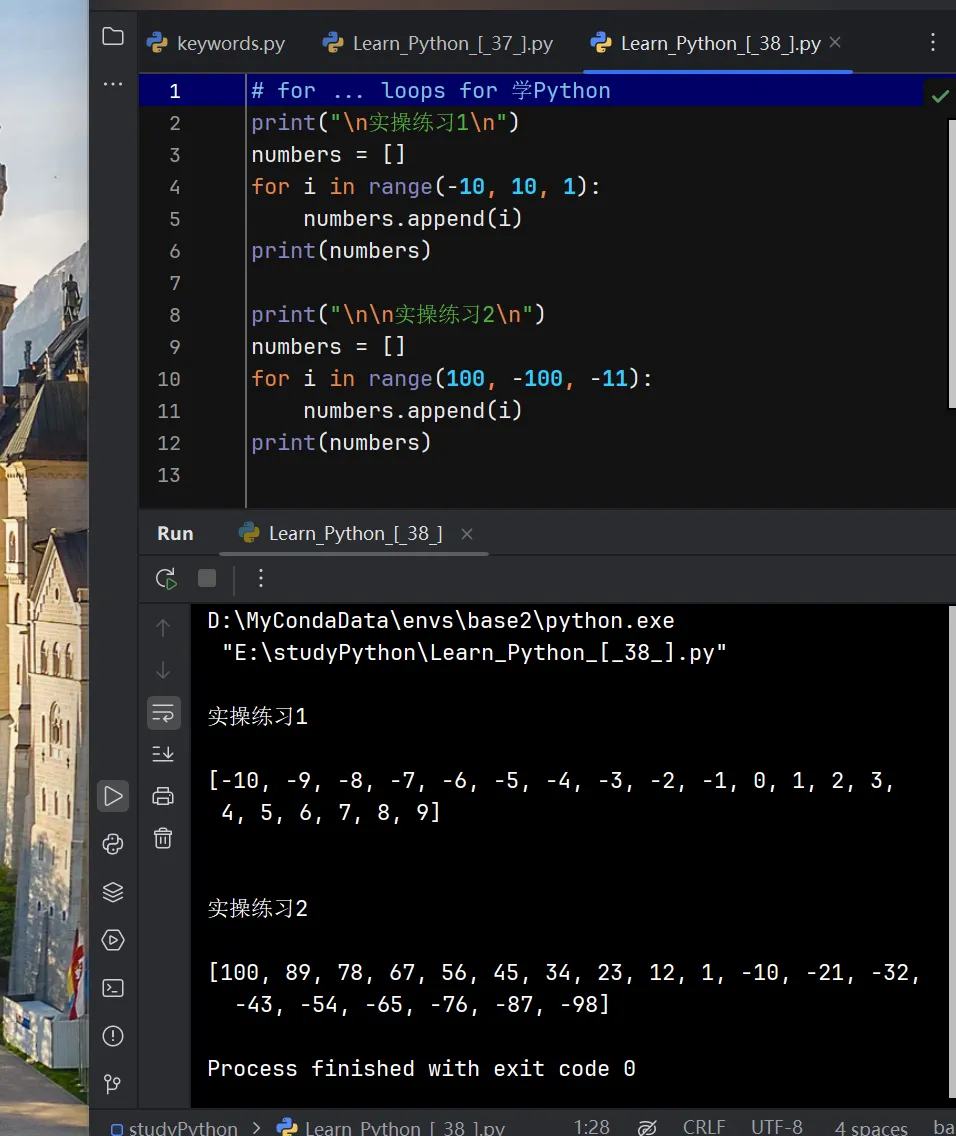This screenshot has height=1136, width=956.
Task: Toggle soft-wrap in run console
Action: [163, 713]
